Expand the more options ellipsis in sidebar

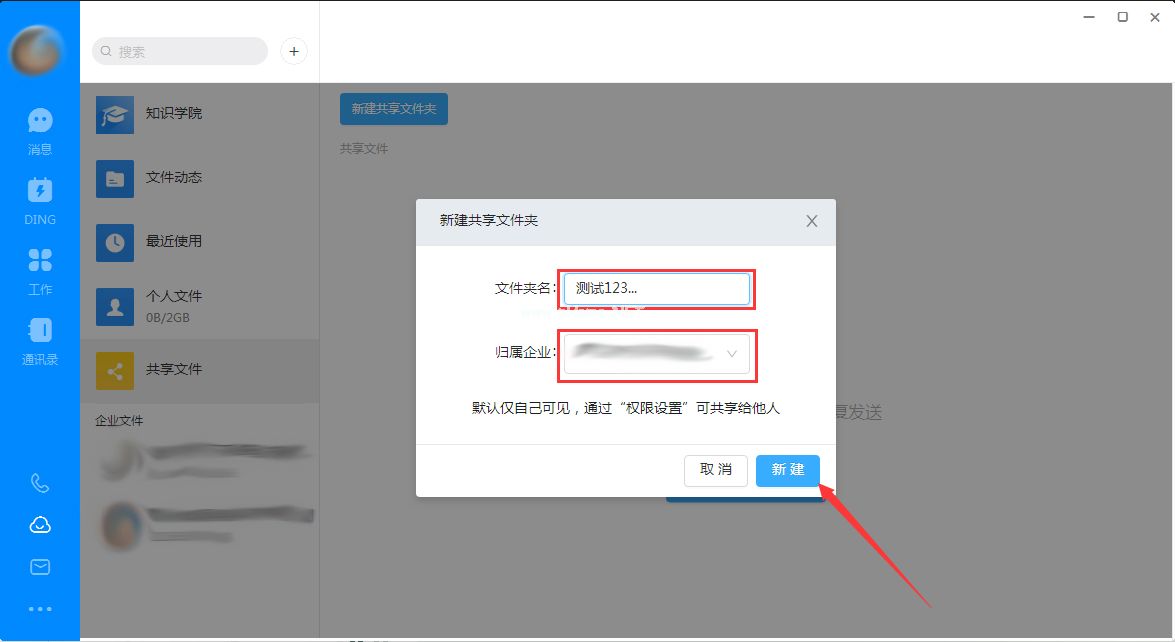[40, 607]
